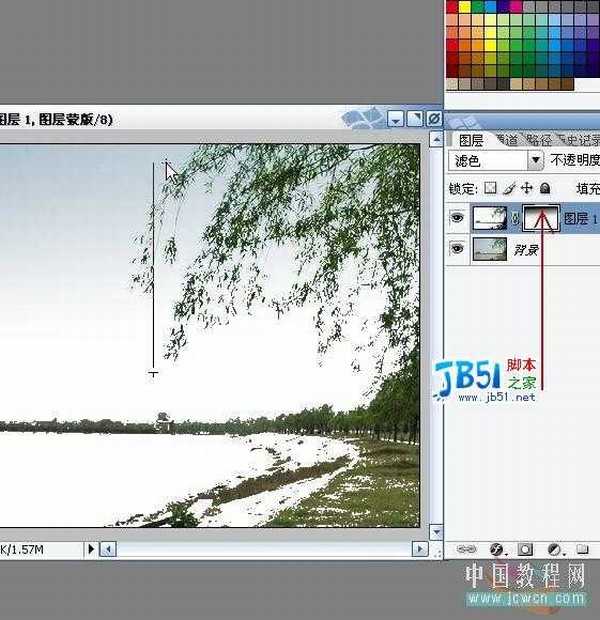Toggle lock transparent pixels icon
Viewport: 600px width, 620px height.
490,188
